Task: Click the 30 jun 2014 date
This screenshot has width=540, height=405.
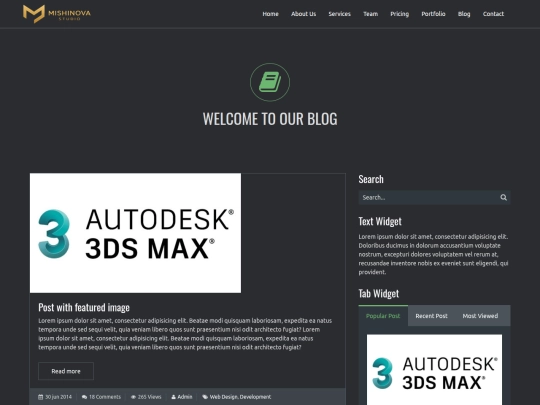Action: [x=58, y=397]
